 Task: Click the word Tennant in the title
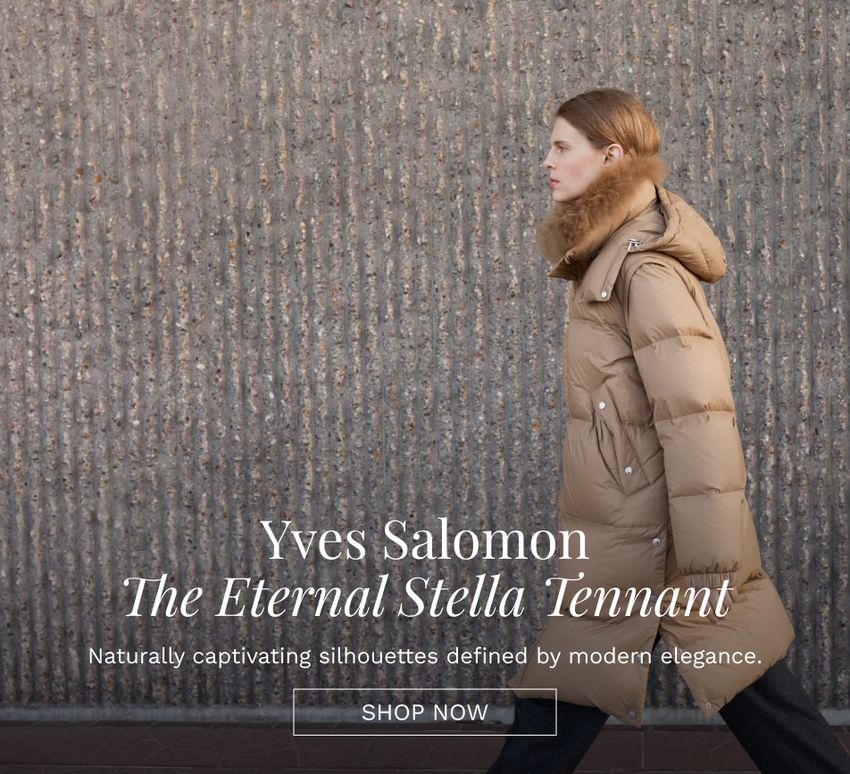click(639, 596)
